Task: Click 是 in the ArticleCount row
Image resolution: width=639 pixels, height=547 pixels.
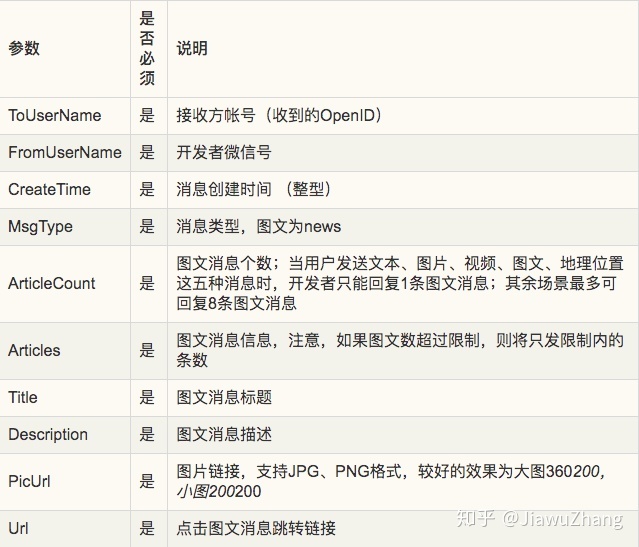Action: (x=147, y=284)
